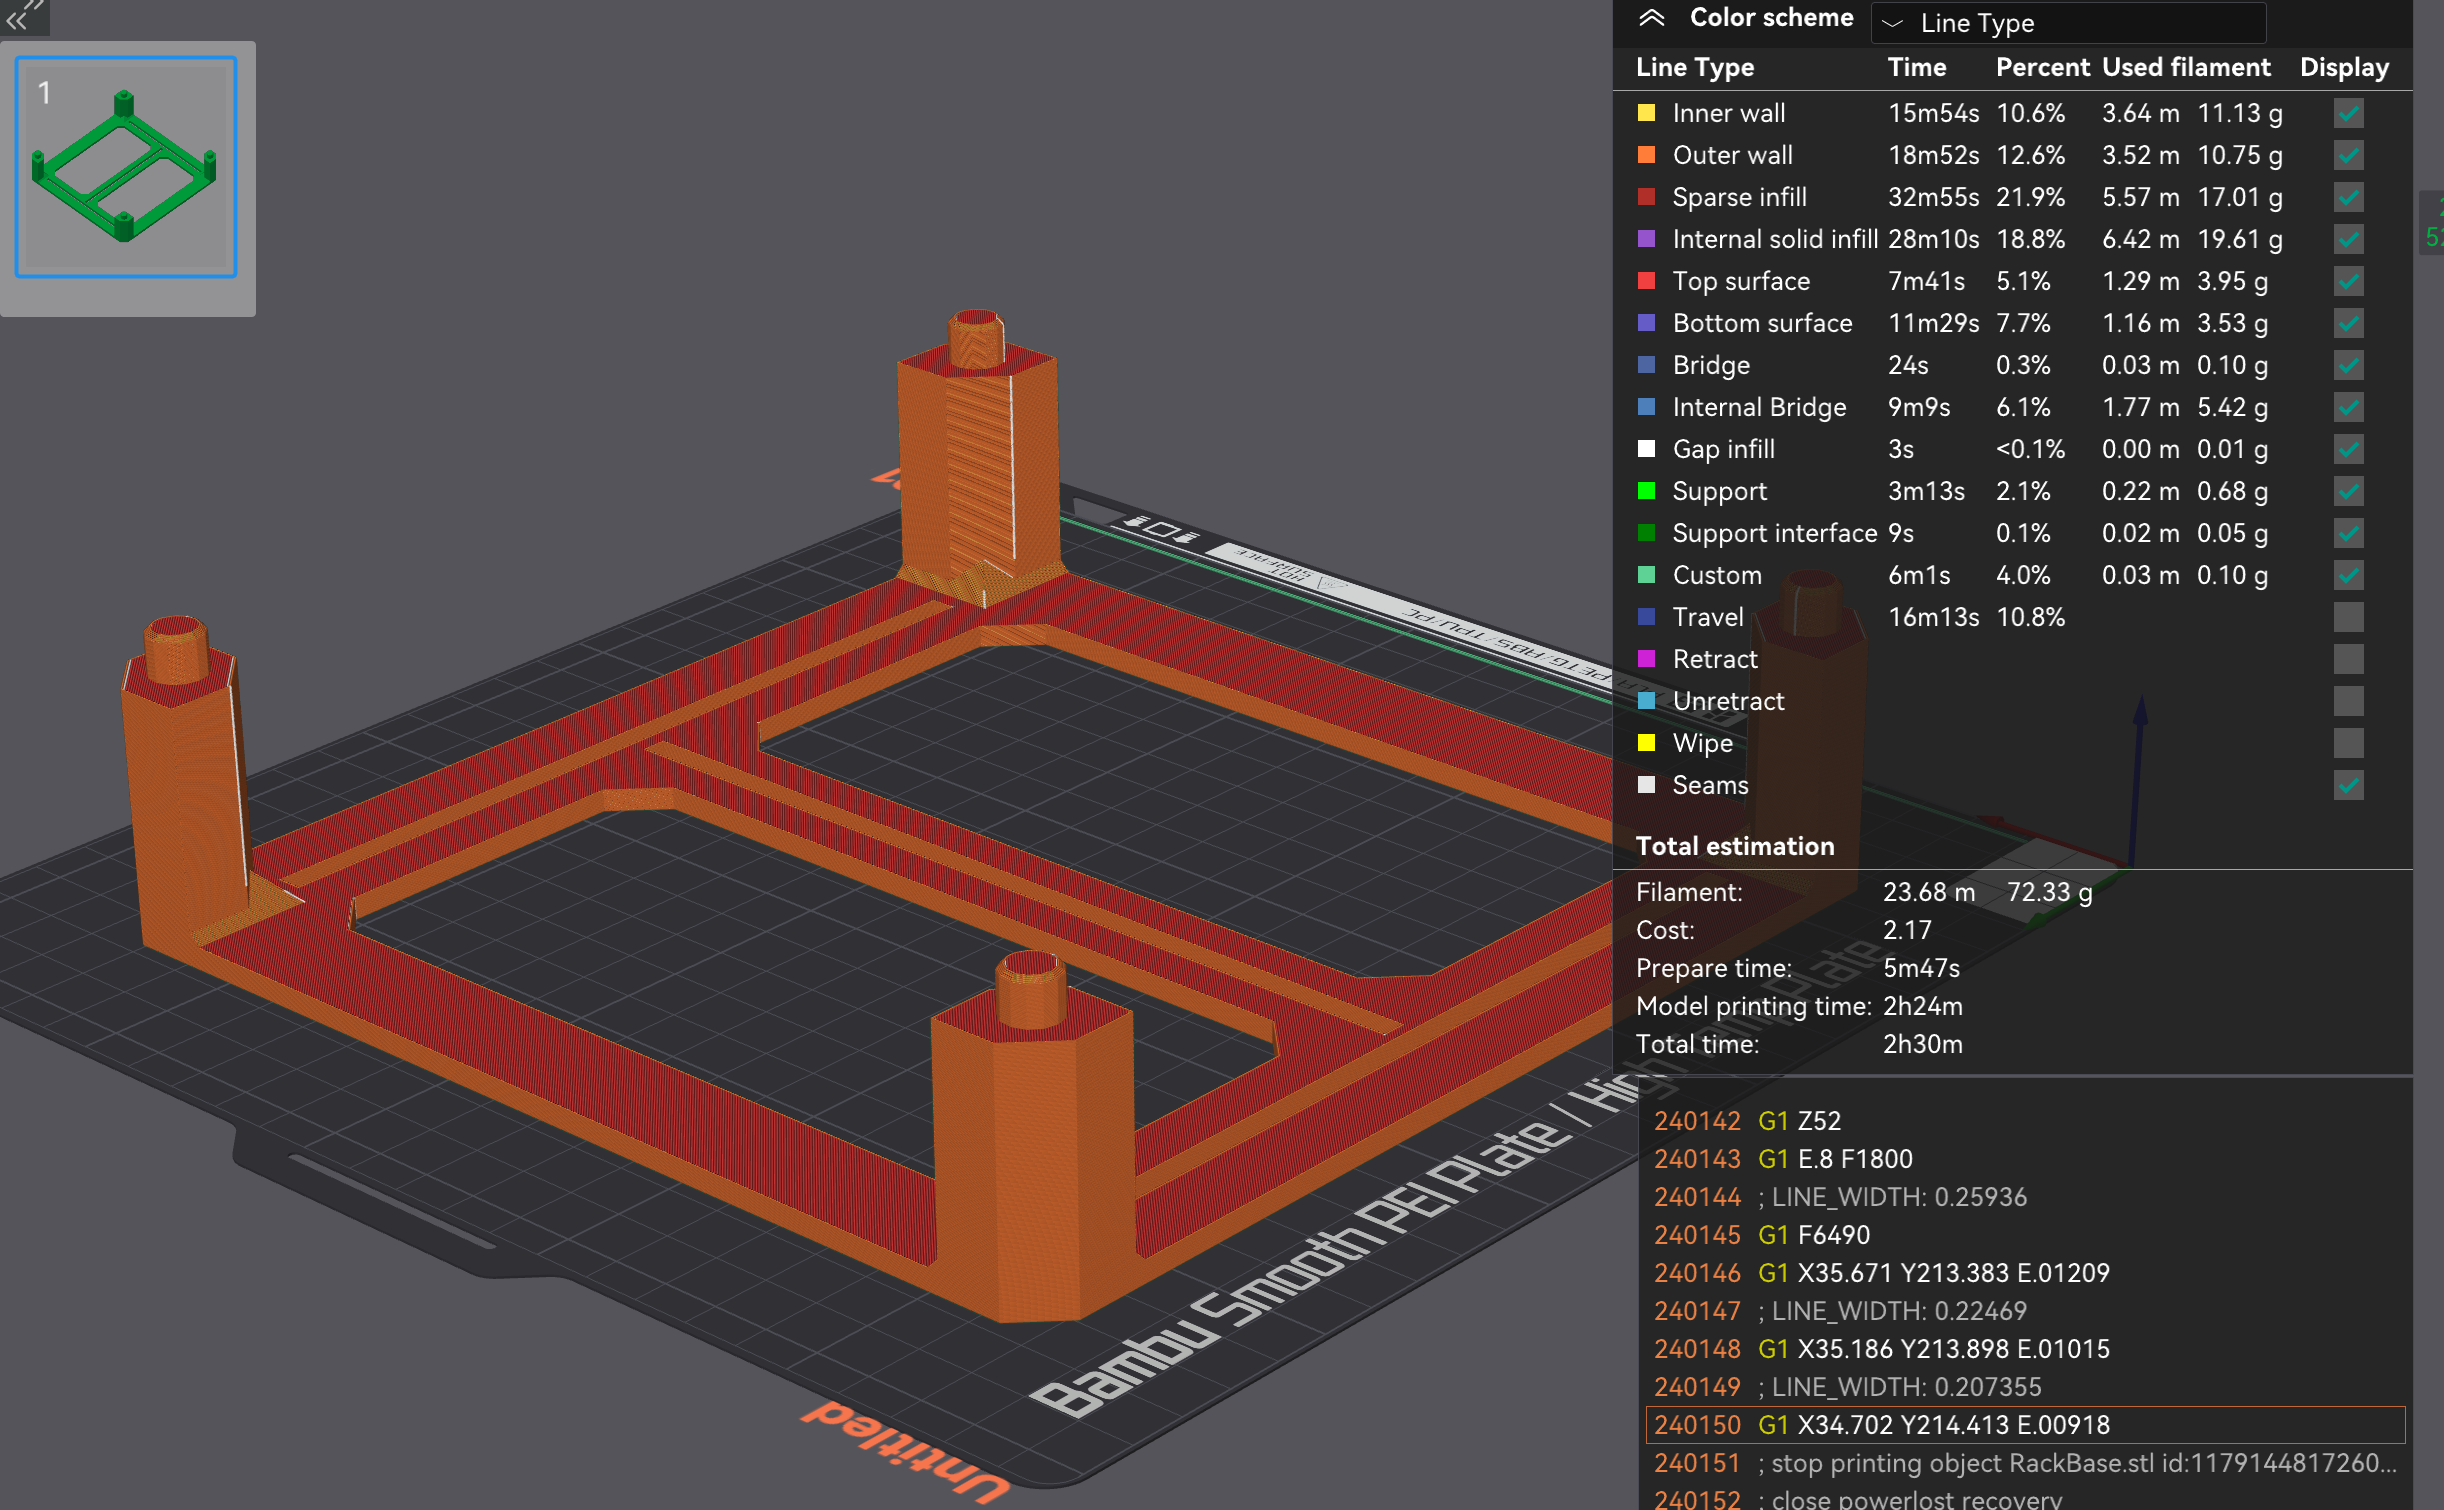The height and width of the screenshot is (1510, 2444).
Task: Click the Wipe yellow color swatch
Action: [x=1646, y=743]
